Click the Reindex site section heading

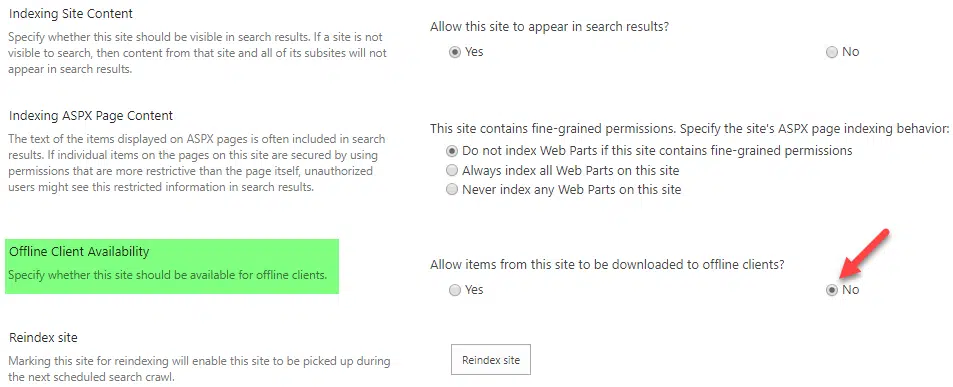click(43, 337)
